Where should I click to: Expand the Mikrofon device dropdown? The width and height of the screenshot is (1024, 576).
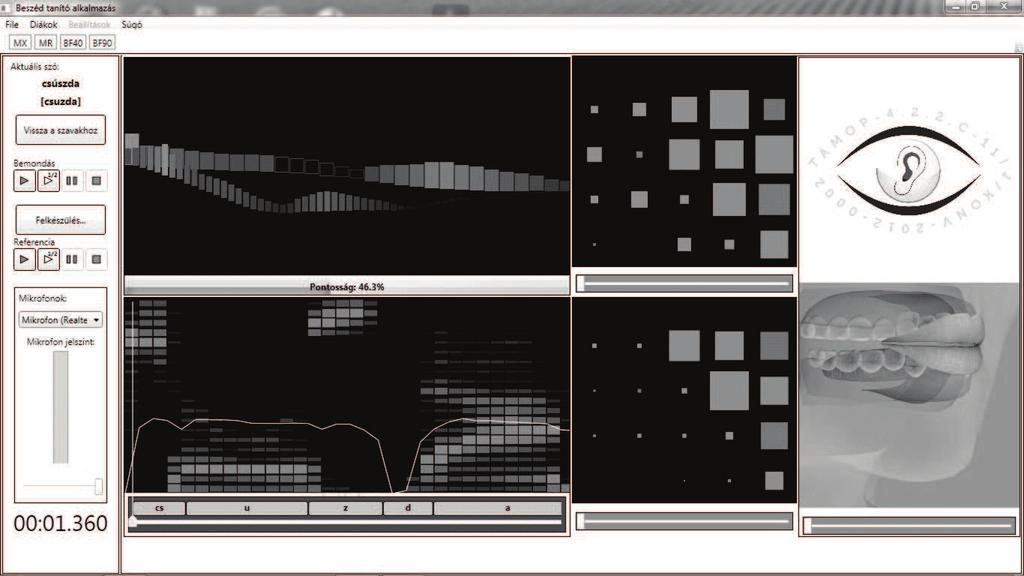(60, 320)
